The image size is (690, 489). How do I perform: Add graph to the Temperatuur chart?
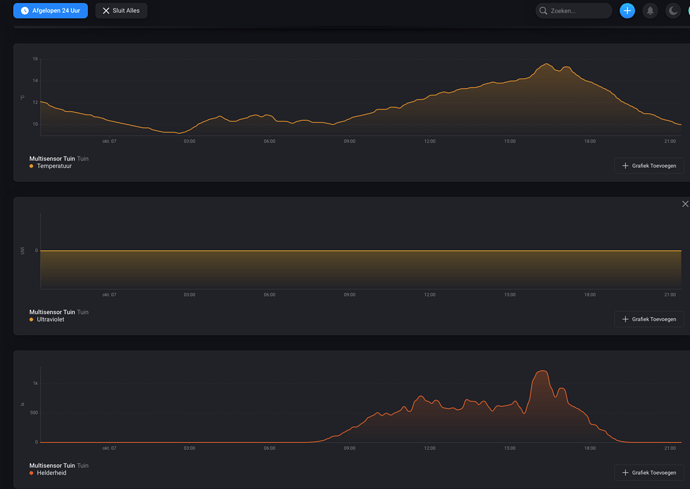click(x=649, y=166)
